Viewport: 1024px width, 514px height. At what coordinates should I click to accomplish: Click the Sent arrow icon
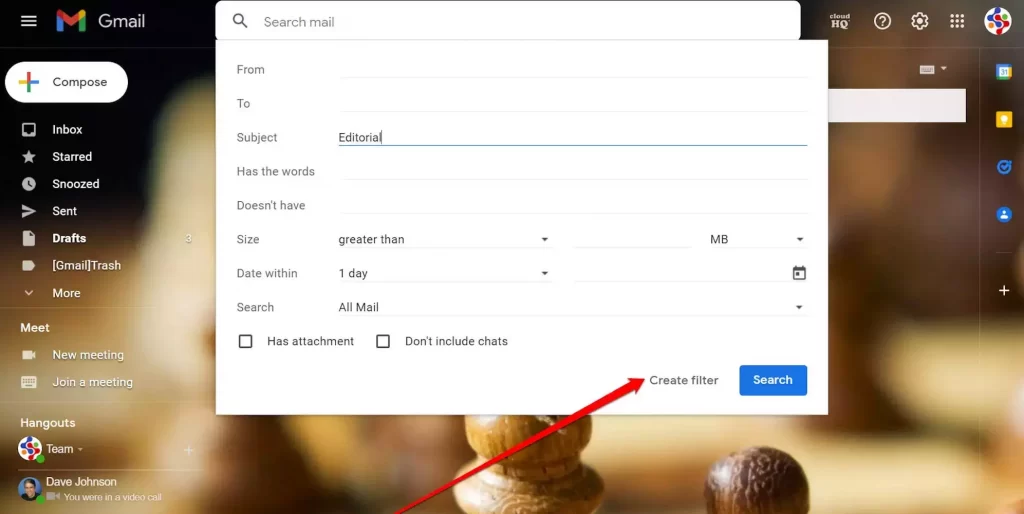29,211
